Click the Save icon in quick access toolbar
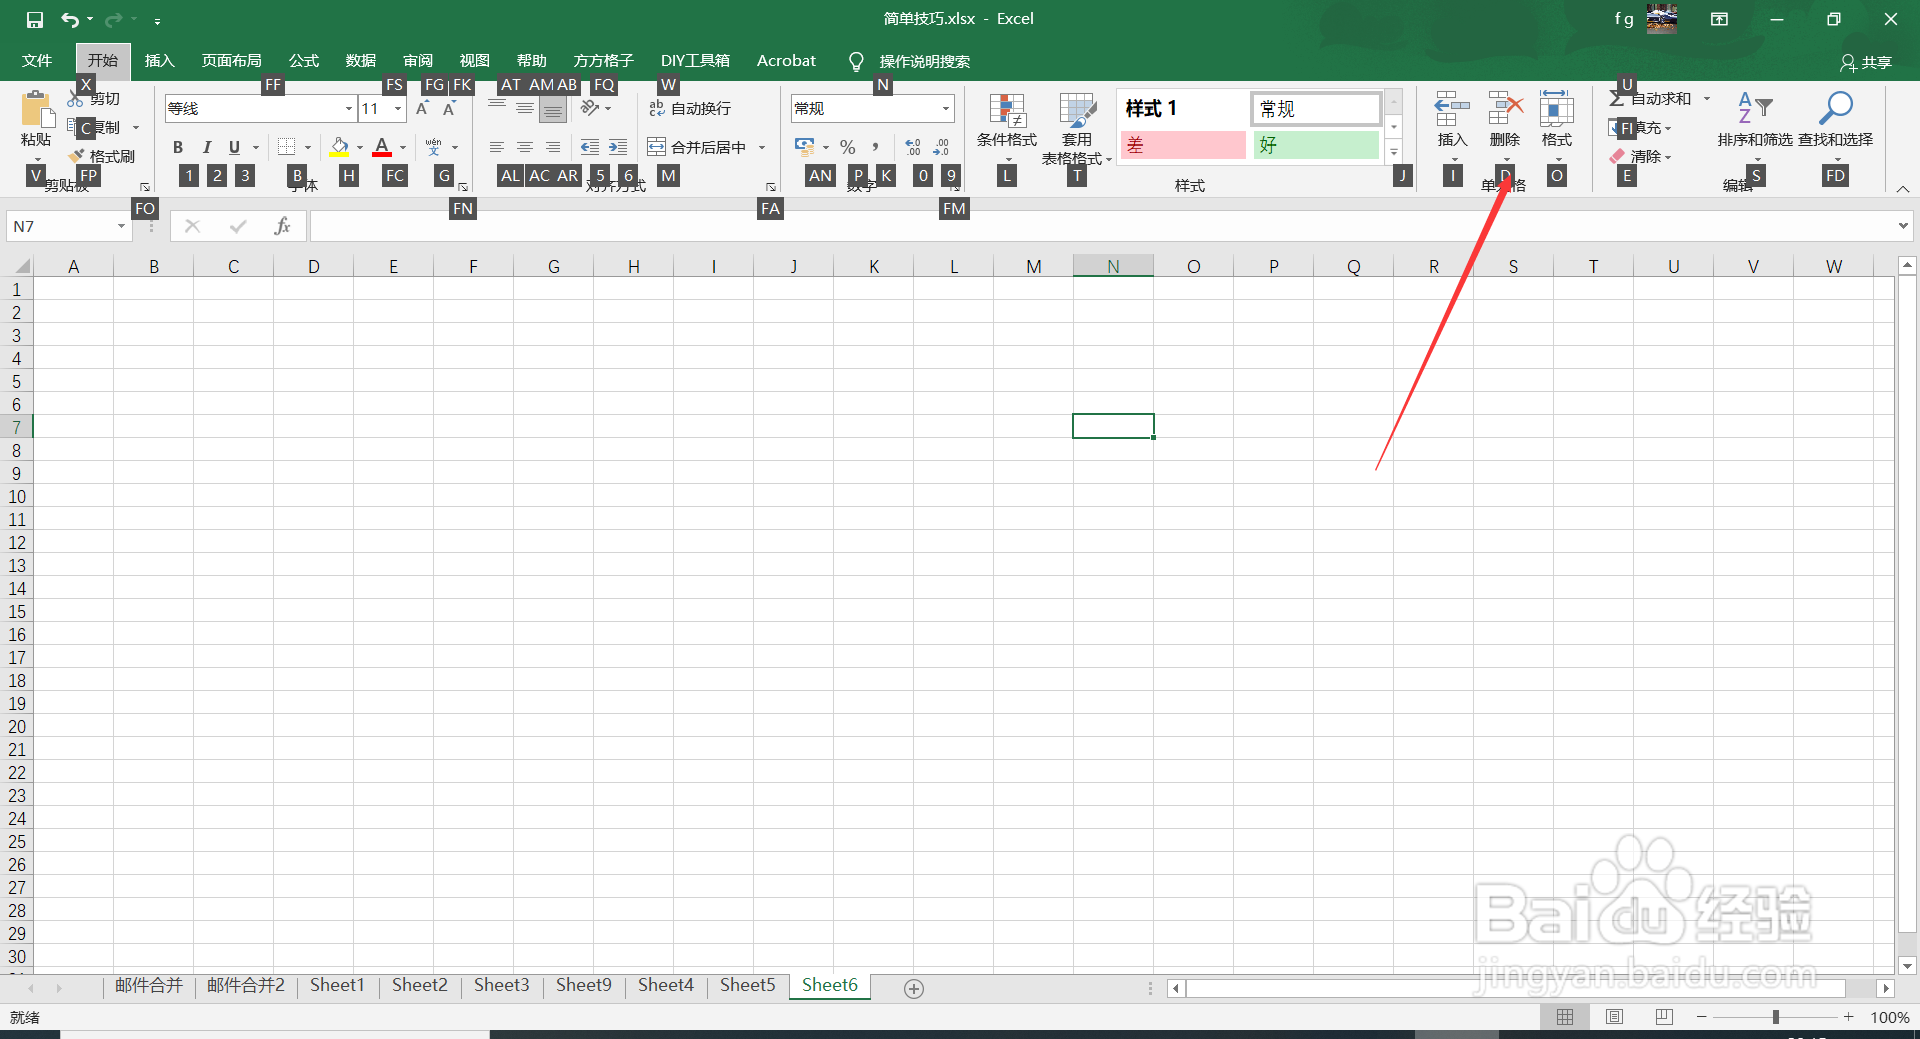 point(35,19)
